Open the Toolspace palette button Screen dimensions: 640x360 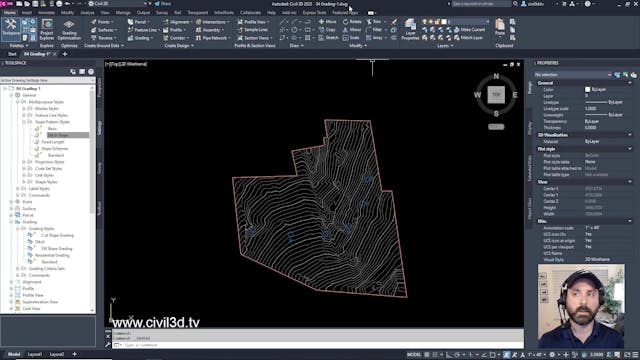tap(11, 29)
